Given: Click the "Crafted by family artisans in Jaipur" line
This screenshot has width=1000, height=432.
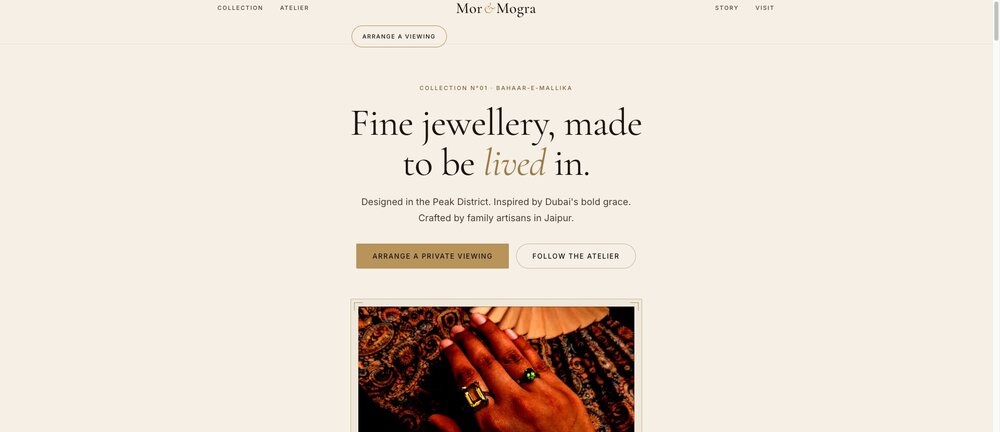Looking at the screenshot, I should point(496,218).
